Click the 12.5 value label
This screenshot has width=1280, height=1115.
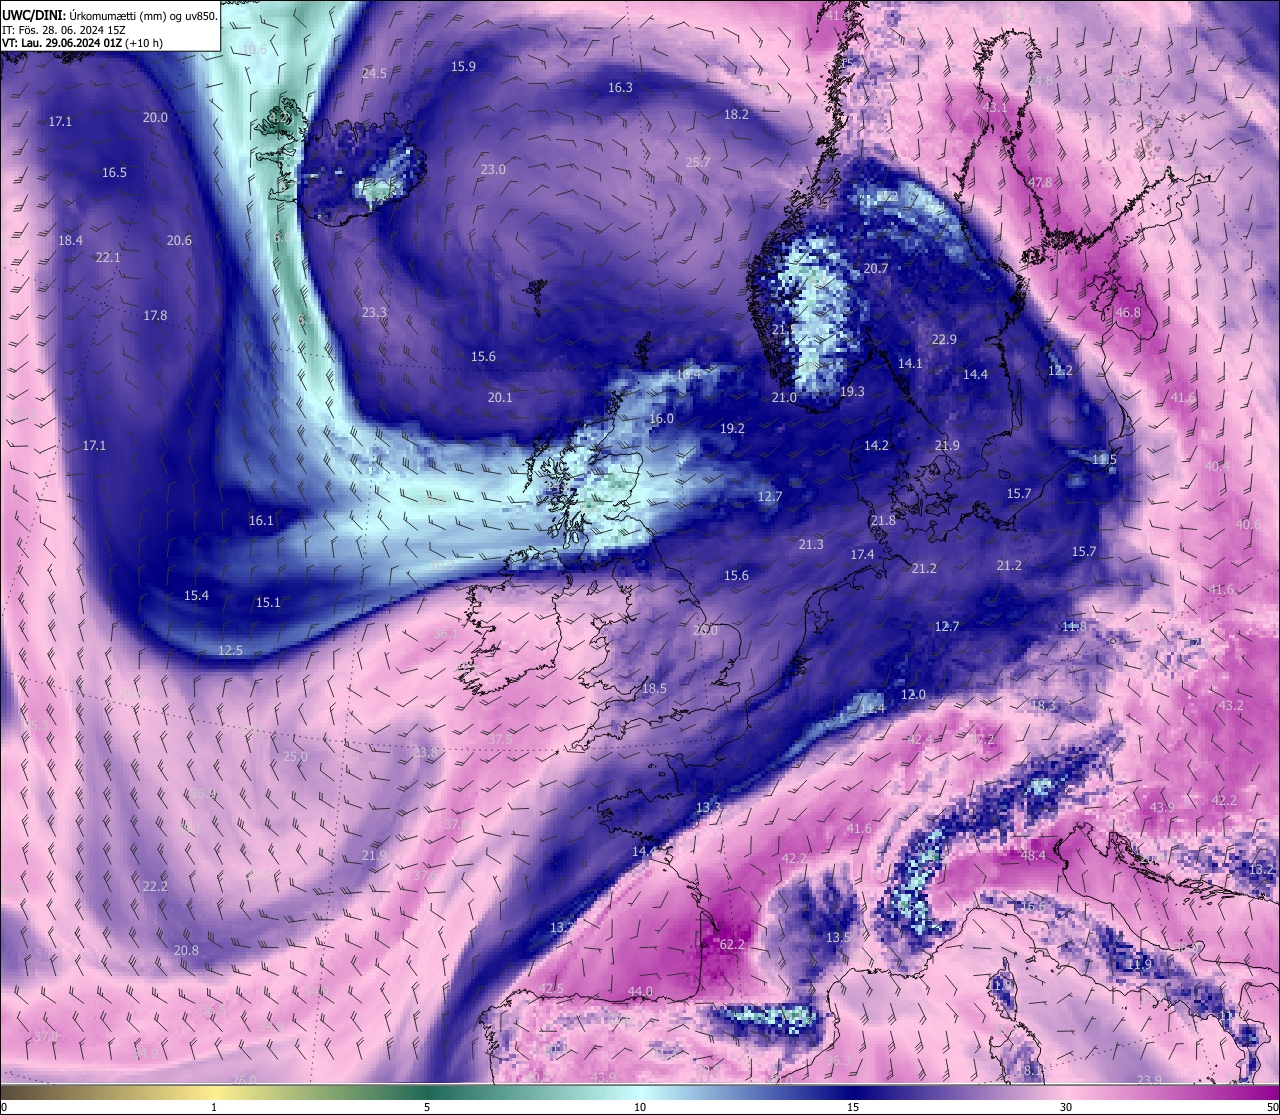point(230,650)
